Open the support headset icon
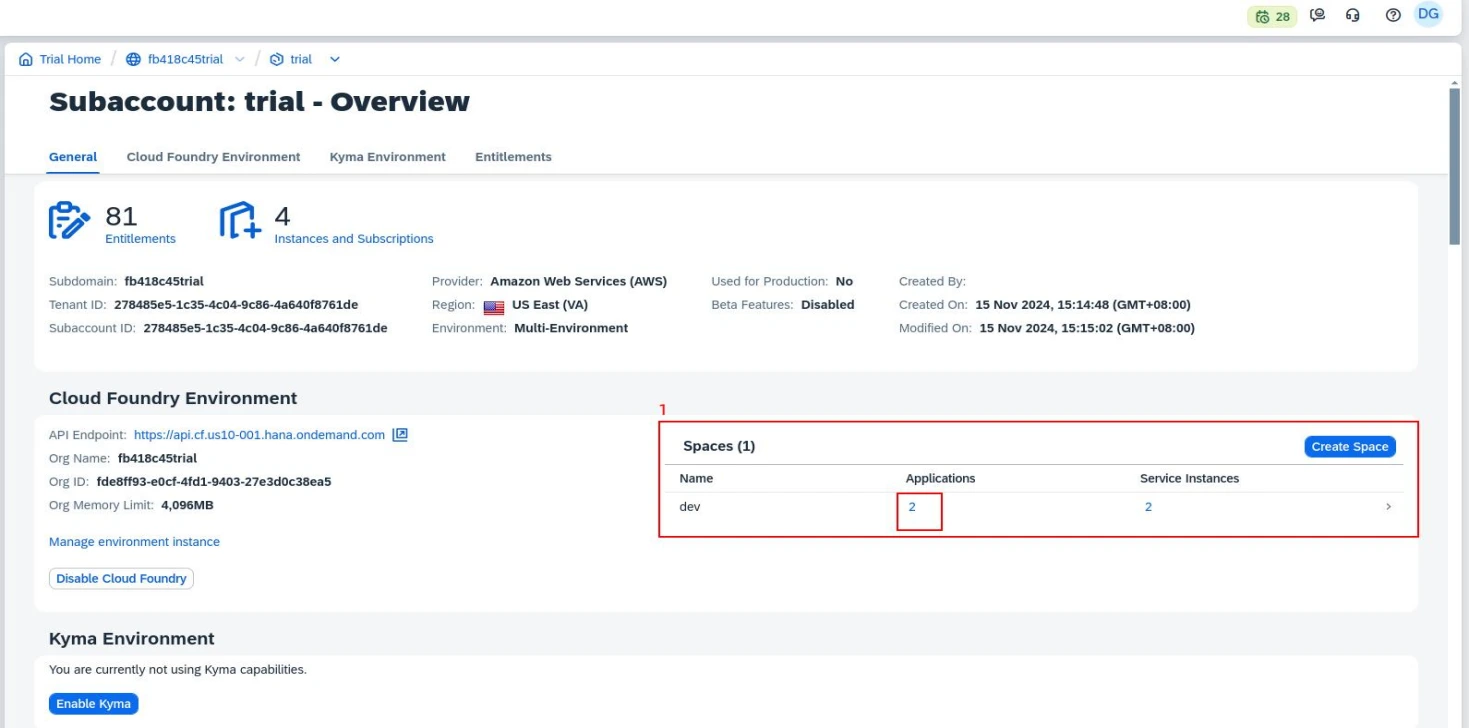The image size is (1469, 728). click(x=1353, y=15)
